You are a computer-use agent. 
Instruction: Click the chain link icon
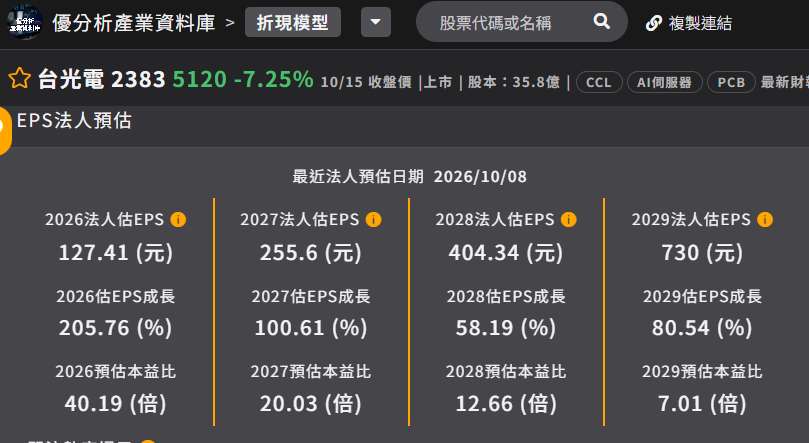pos(654,23)
